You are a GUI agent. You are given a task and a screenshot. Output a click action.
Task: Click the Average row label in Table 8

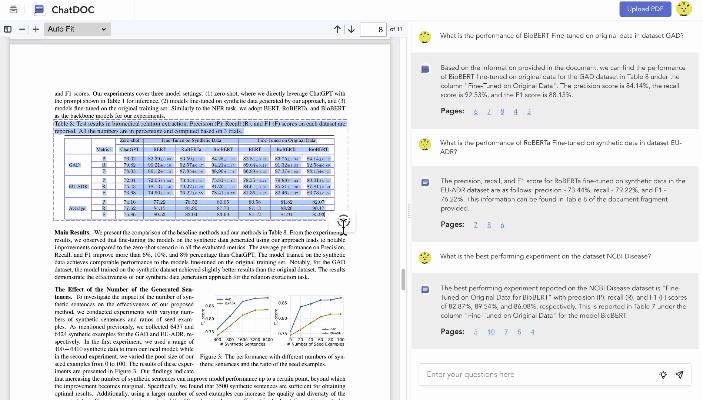(77, 208)
